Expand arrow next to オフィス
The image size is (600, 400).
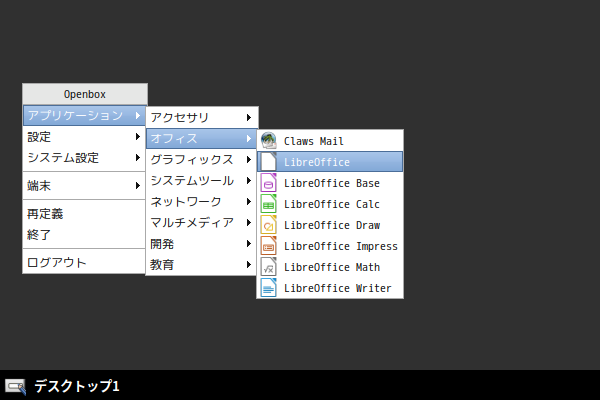249,139
